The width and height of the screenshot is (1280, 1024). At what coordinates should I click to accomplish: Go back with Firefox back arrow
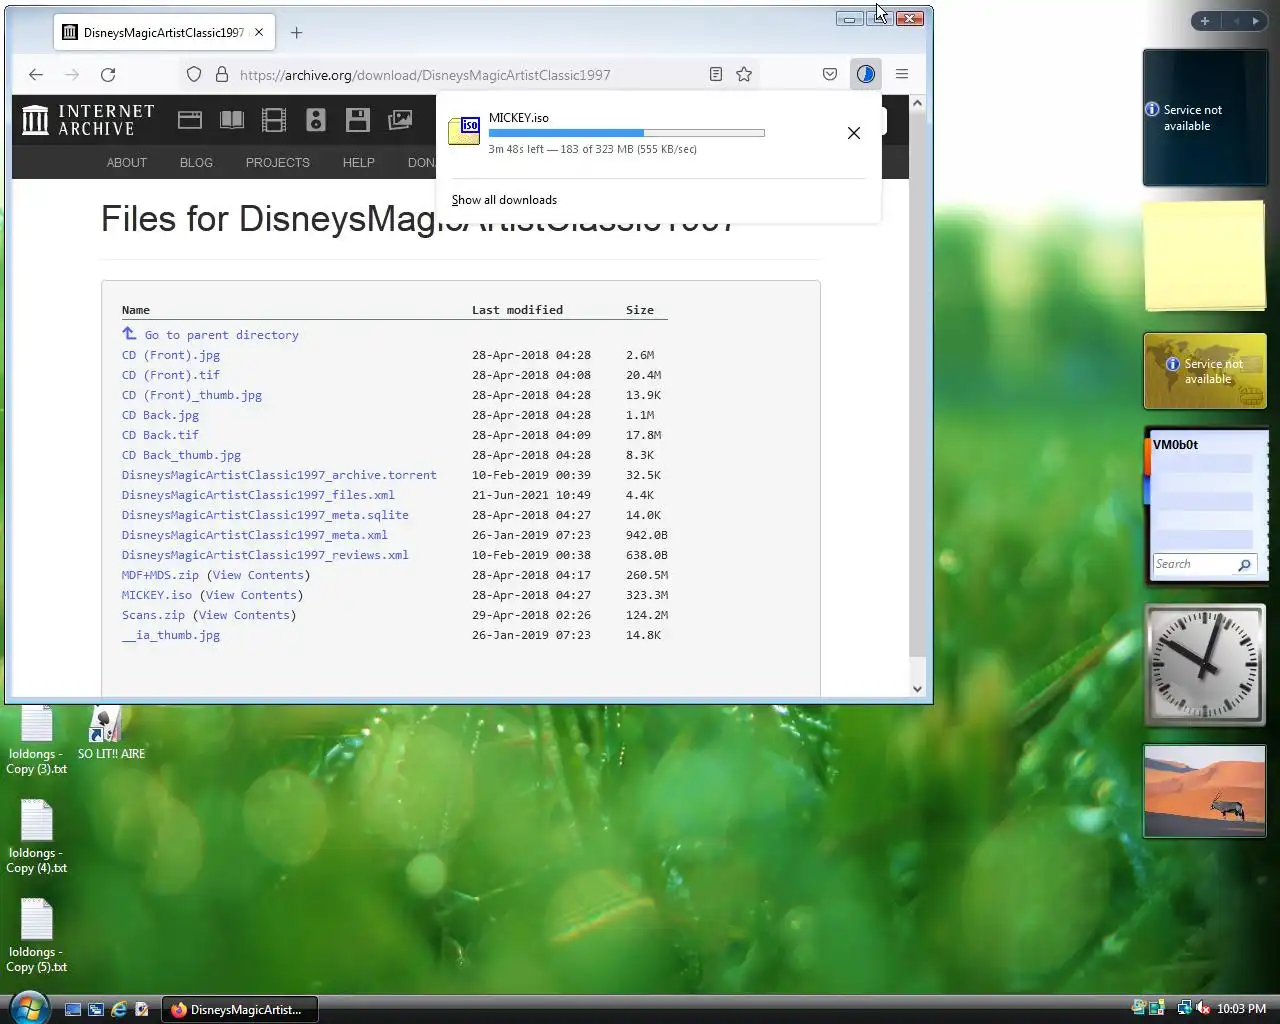point(36,74)
